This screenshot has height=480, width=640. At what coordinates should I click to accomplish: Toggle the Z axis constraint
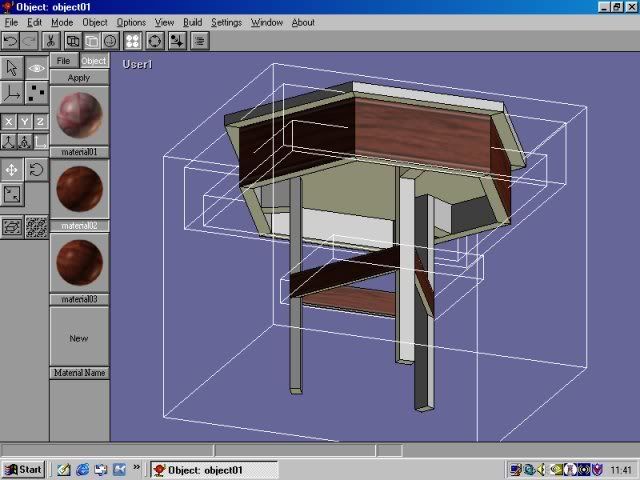pyautogui.click(x=40, y=121)
